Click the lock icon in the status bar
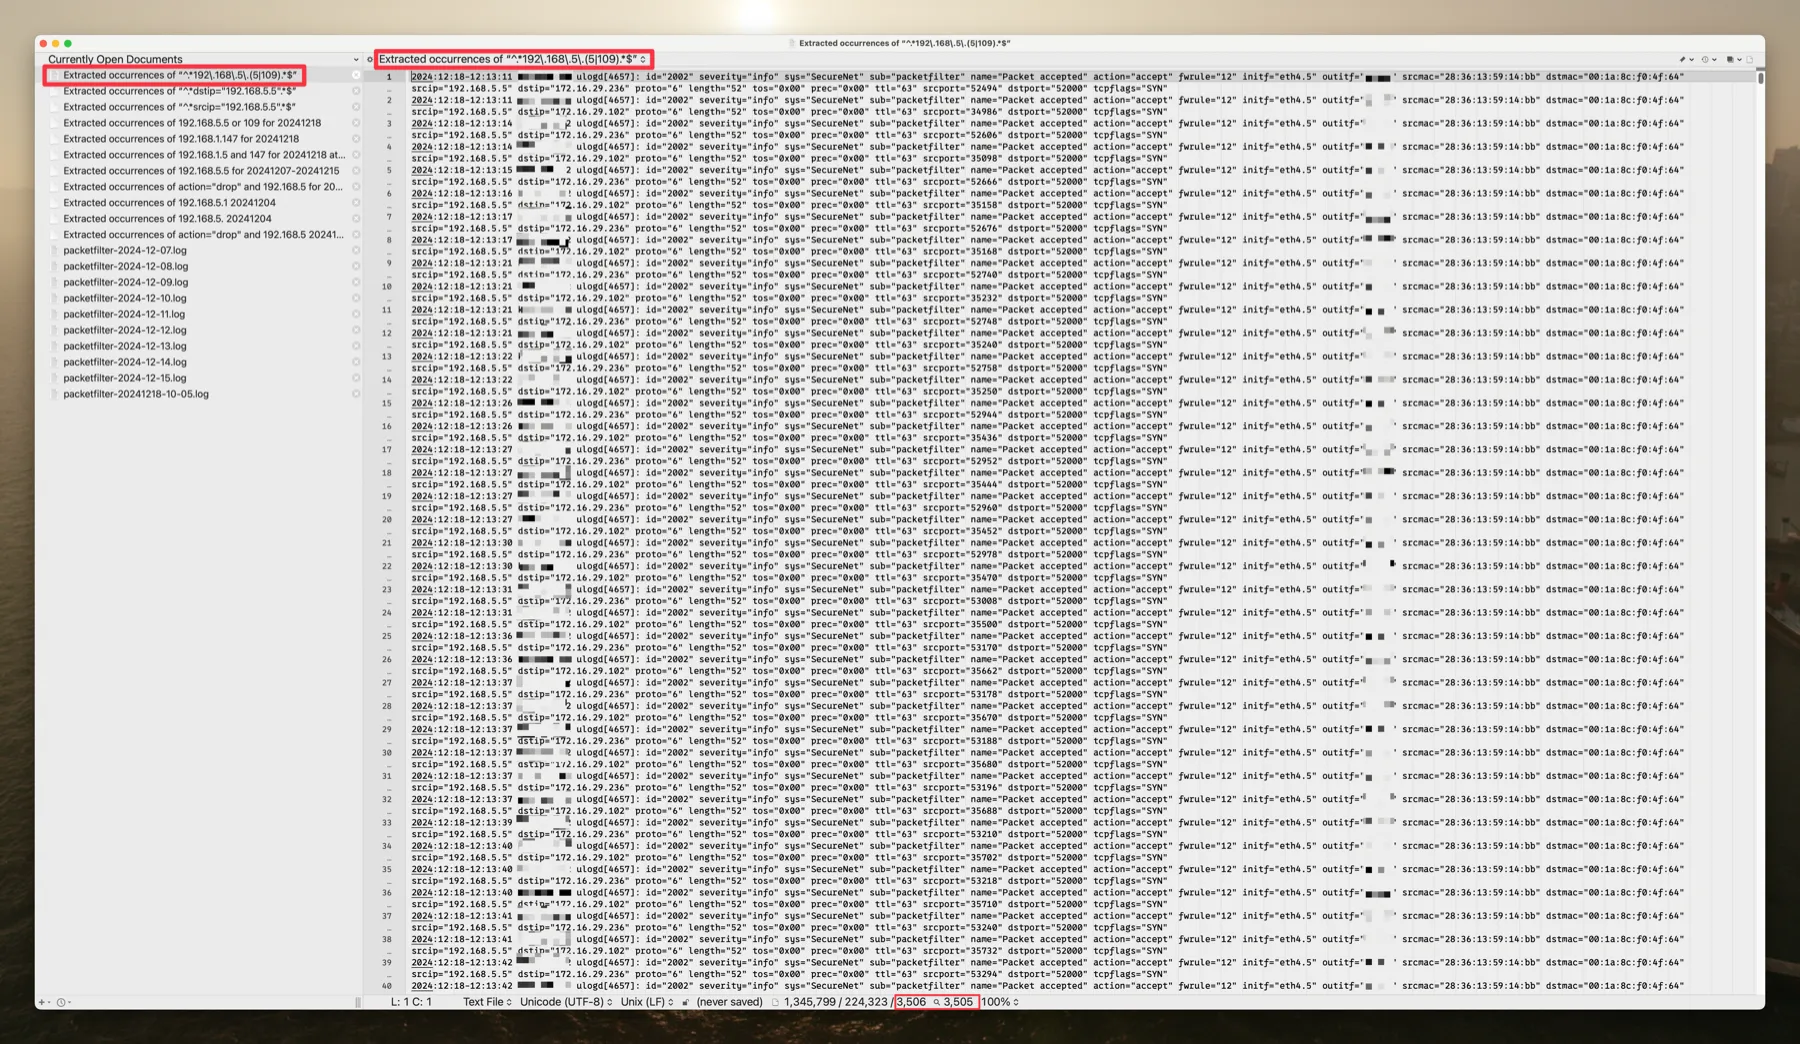Screen dimensions: 1800x1044 pyautogui.click(x=684, y=1001)
